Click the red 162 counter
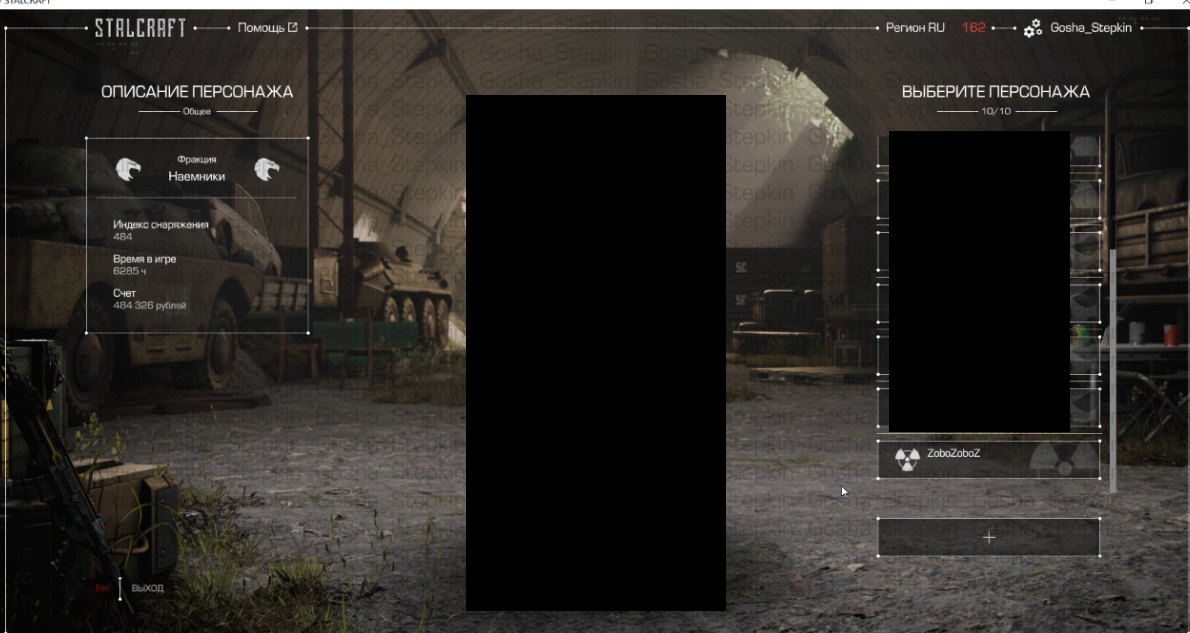 pyautogui.click(x=974, y=27)
